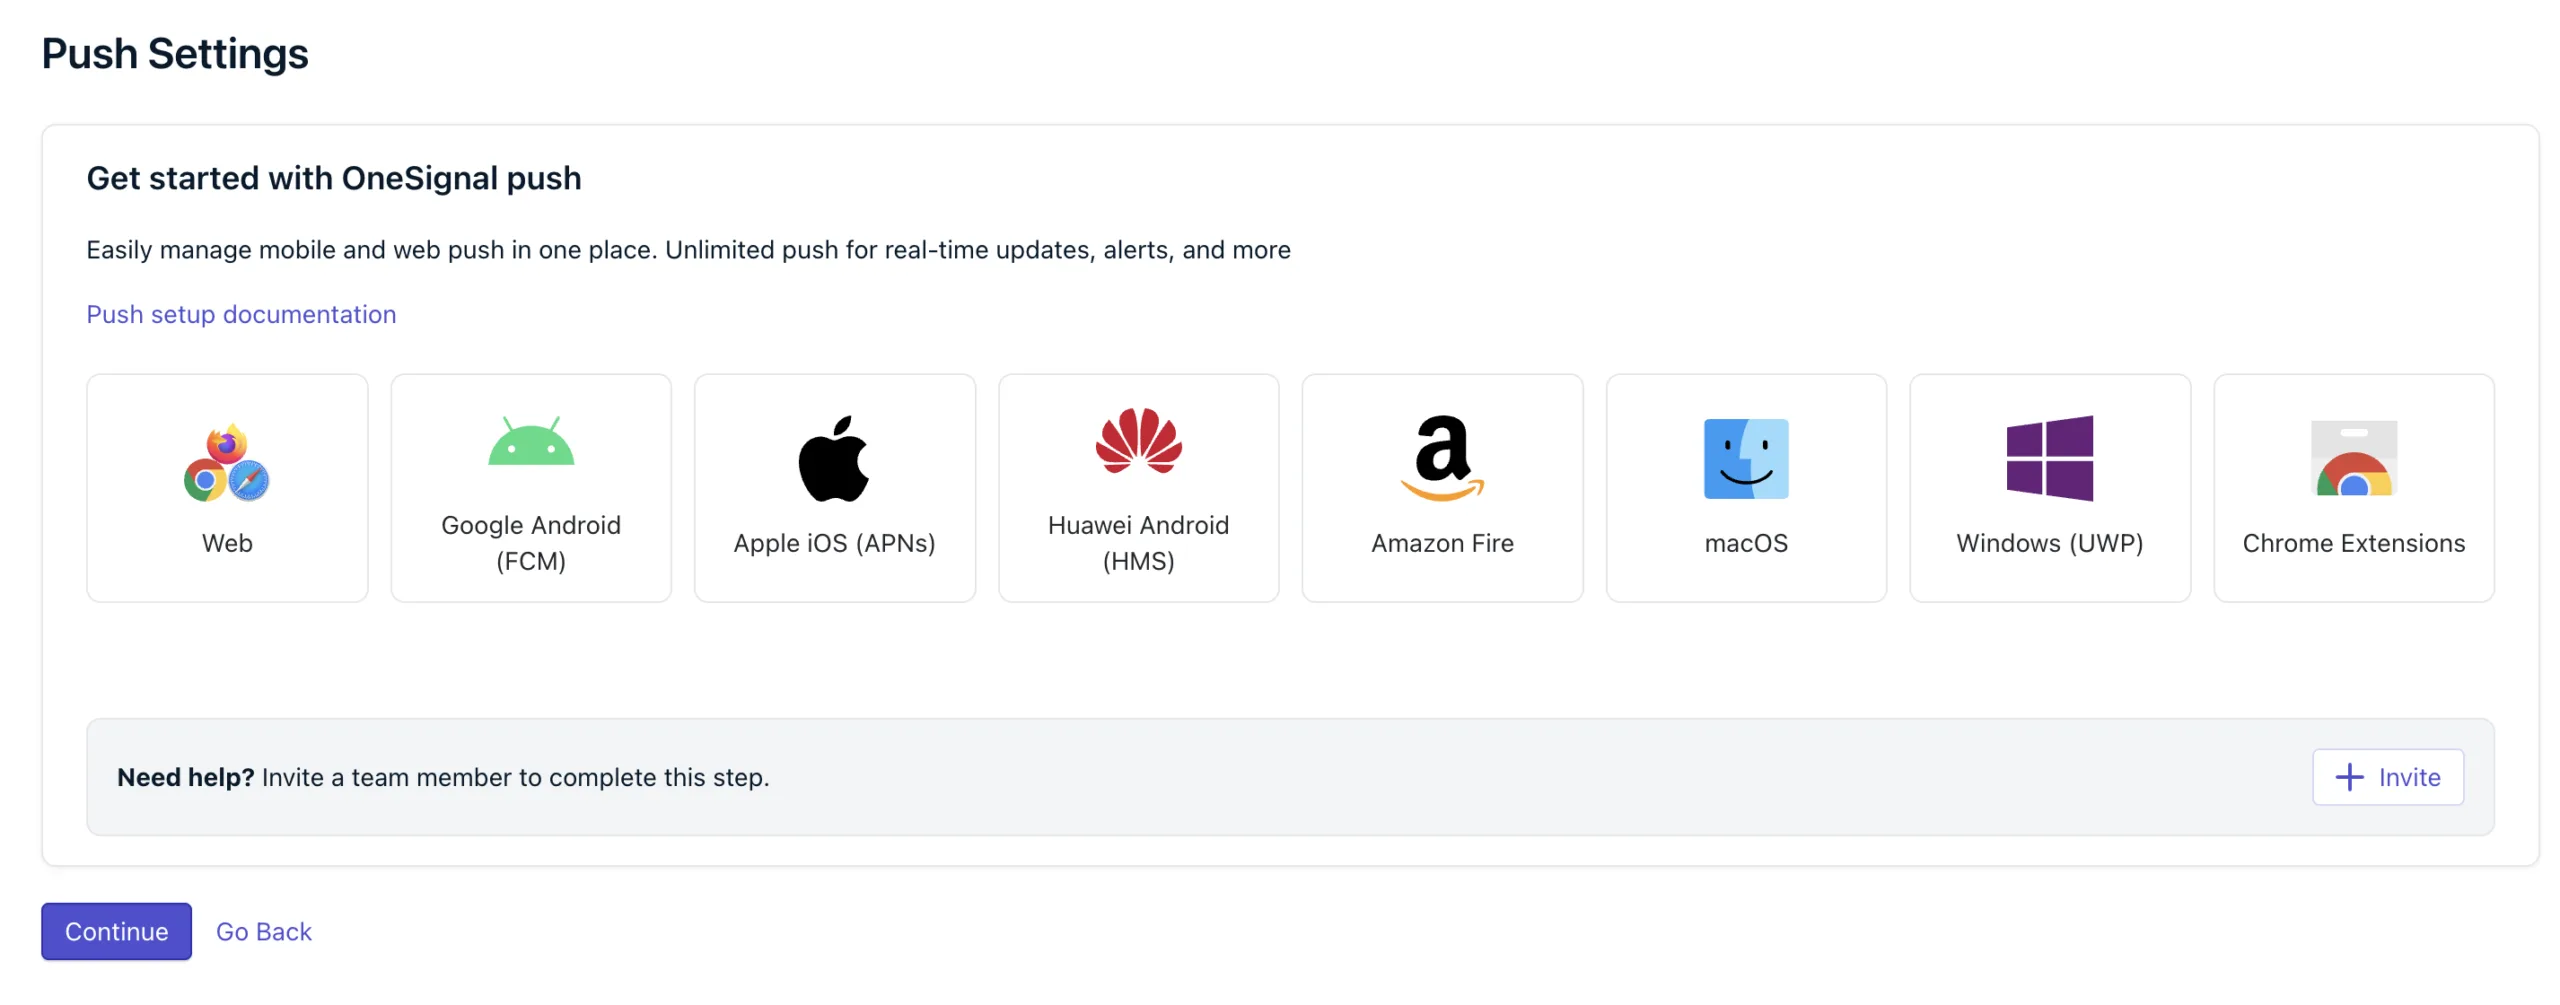Viewport: 2560px width, 1005px height.
Task: Choose the Huawei Android (HMS) label
Action: click(1138, 543)
